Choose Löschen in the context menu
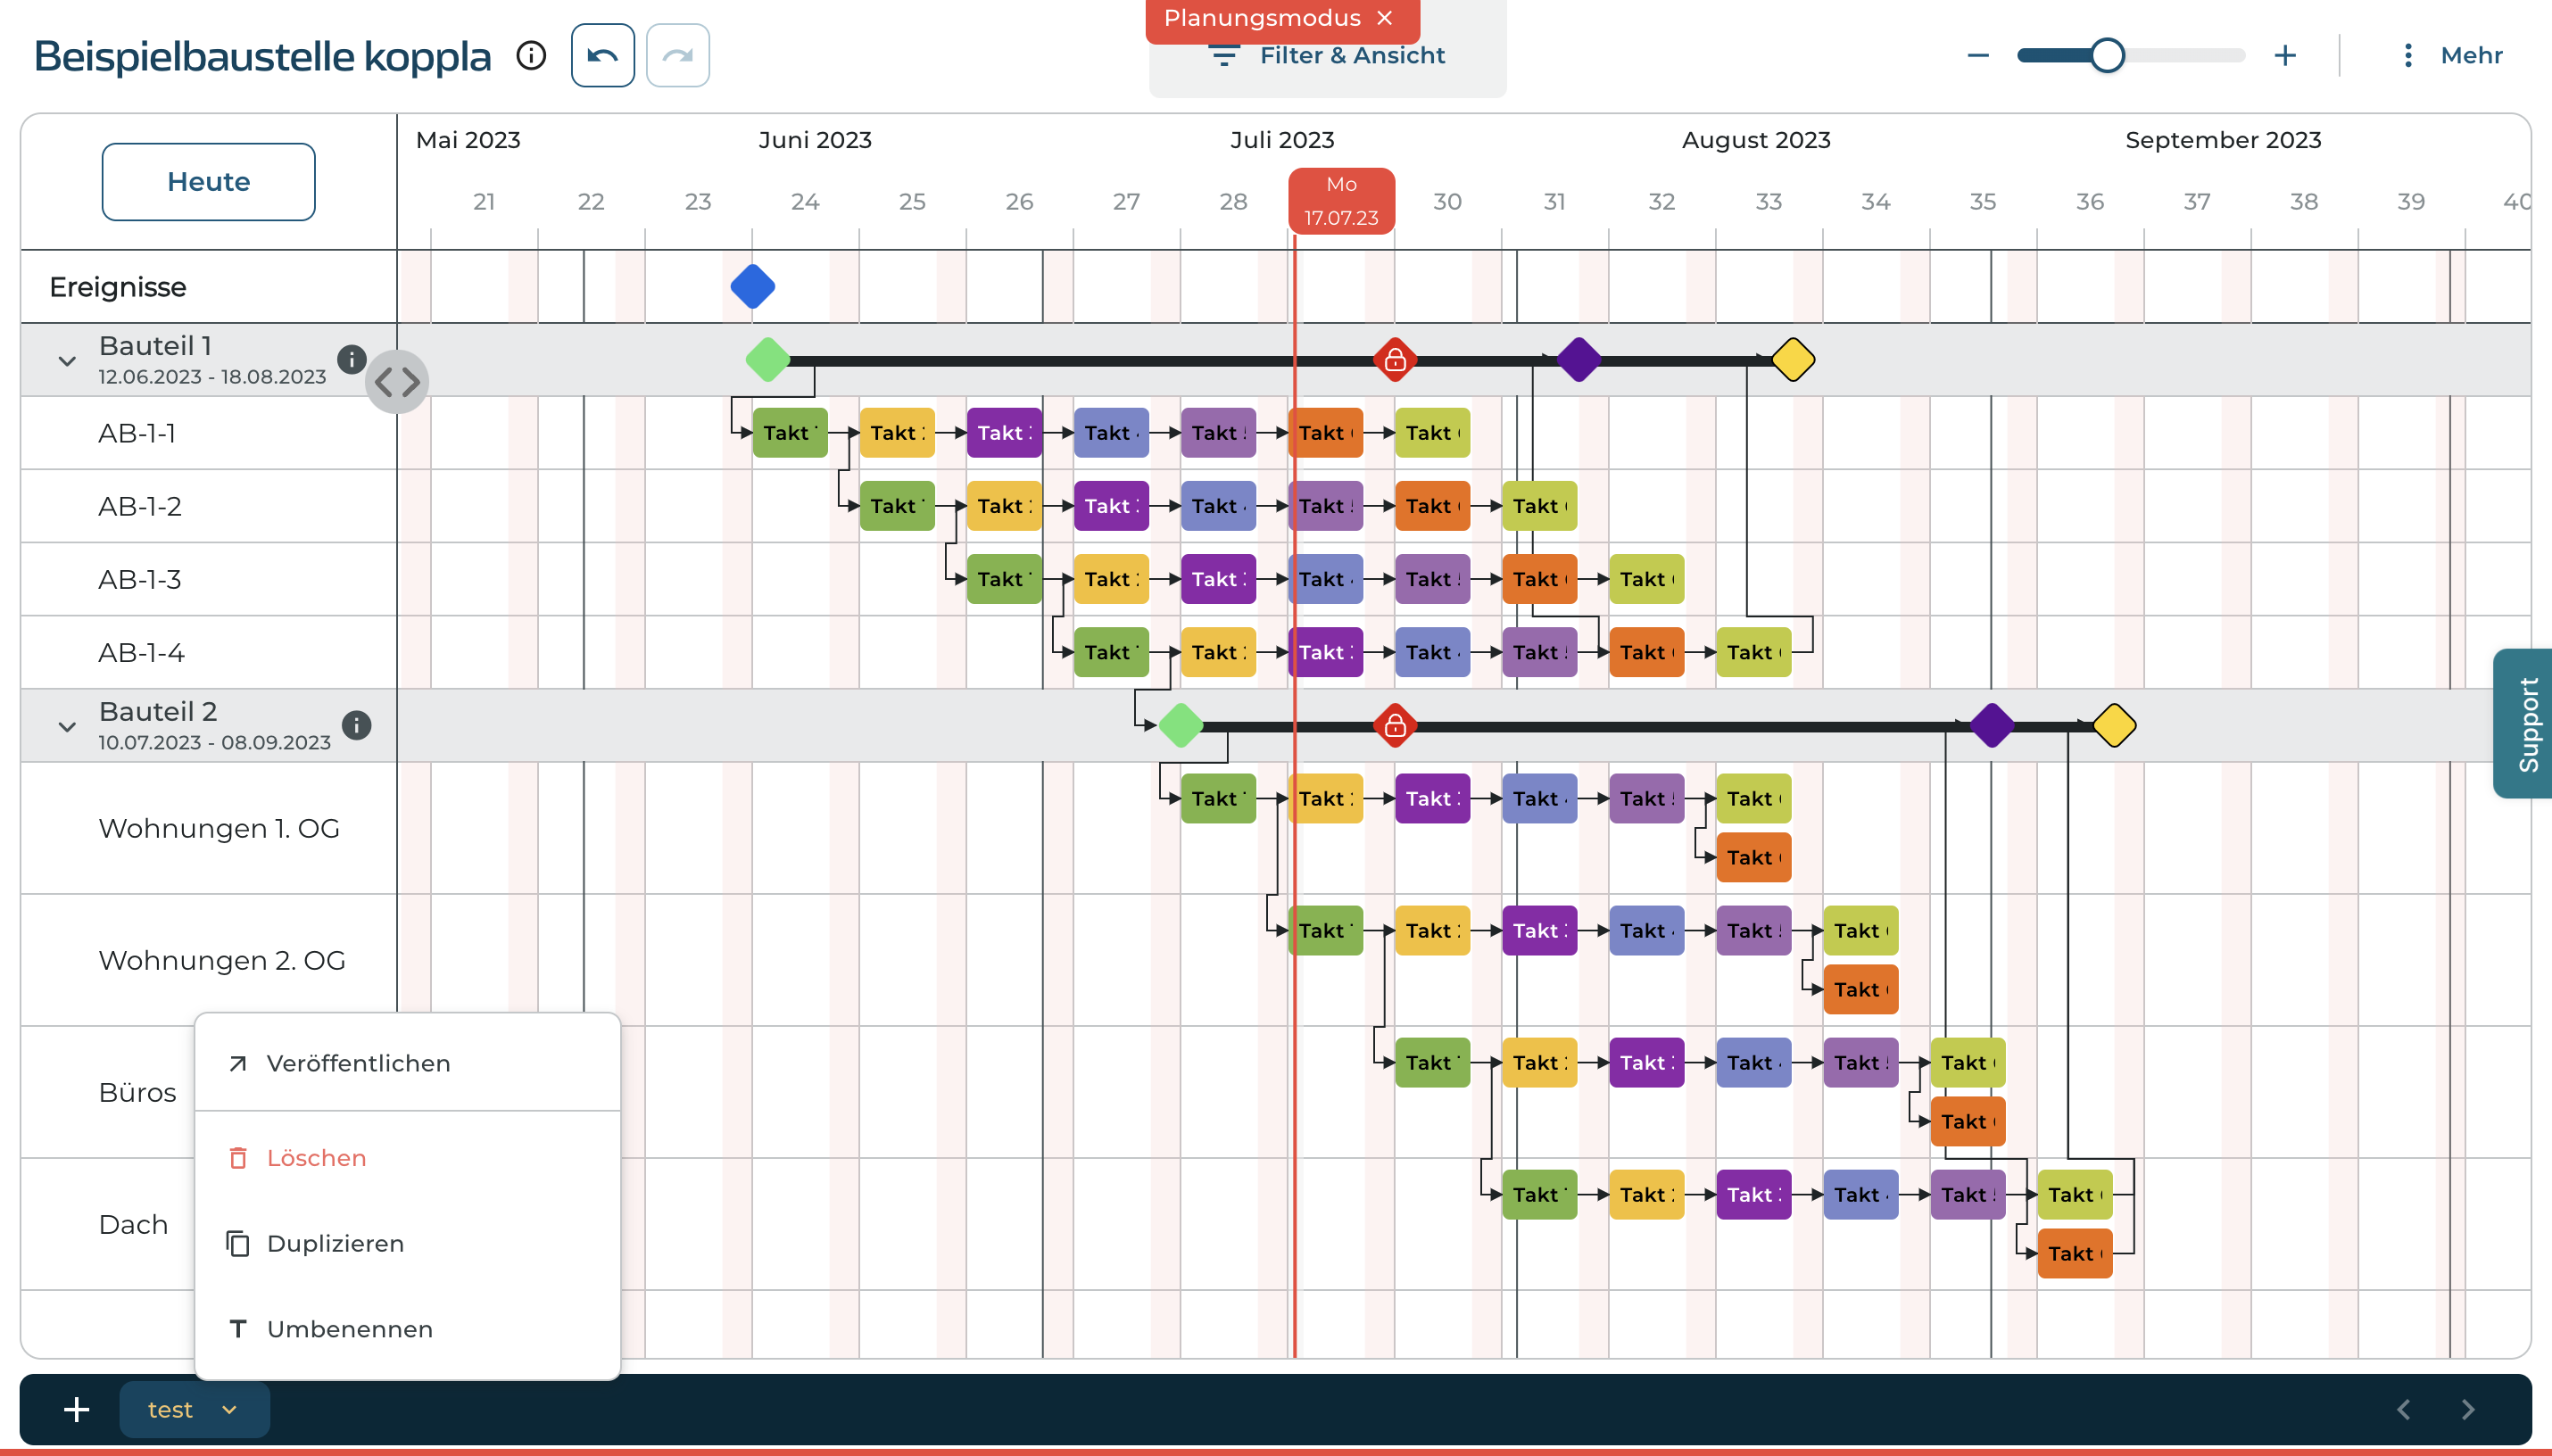The image size is (2552, 1456). click(x=408, y=1158)
